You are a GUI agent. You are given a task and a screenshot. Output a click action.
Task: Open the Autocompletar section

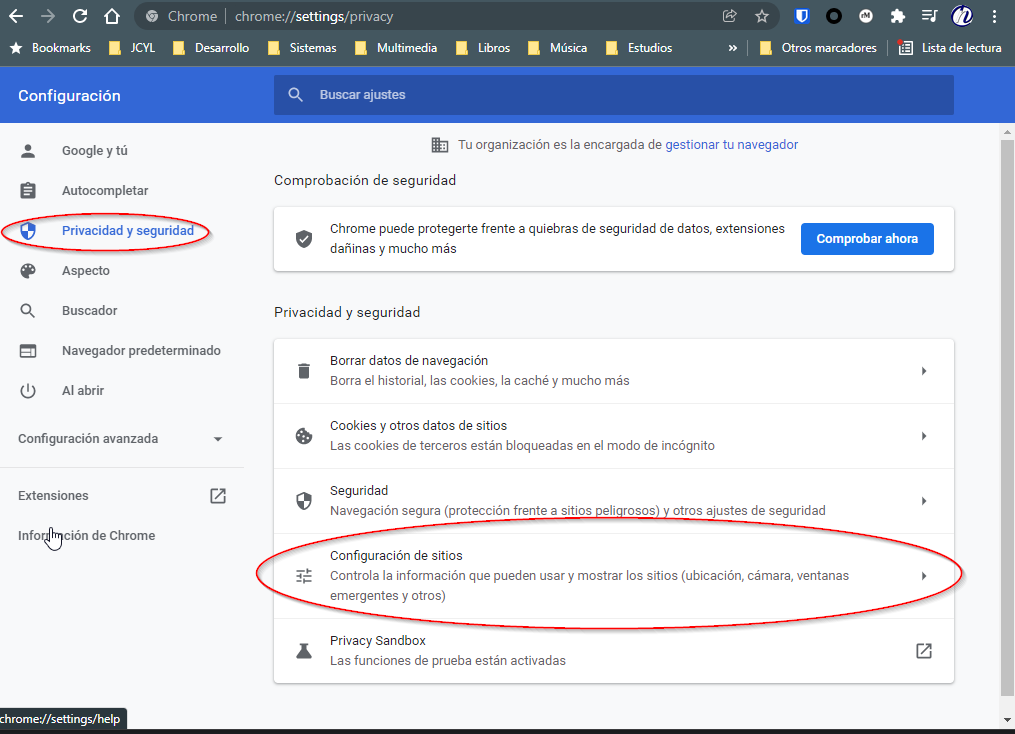pyautogui.click(x=105, y=191)
